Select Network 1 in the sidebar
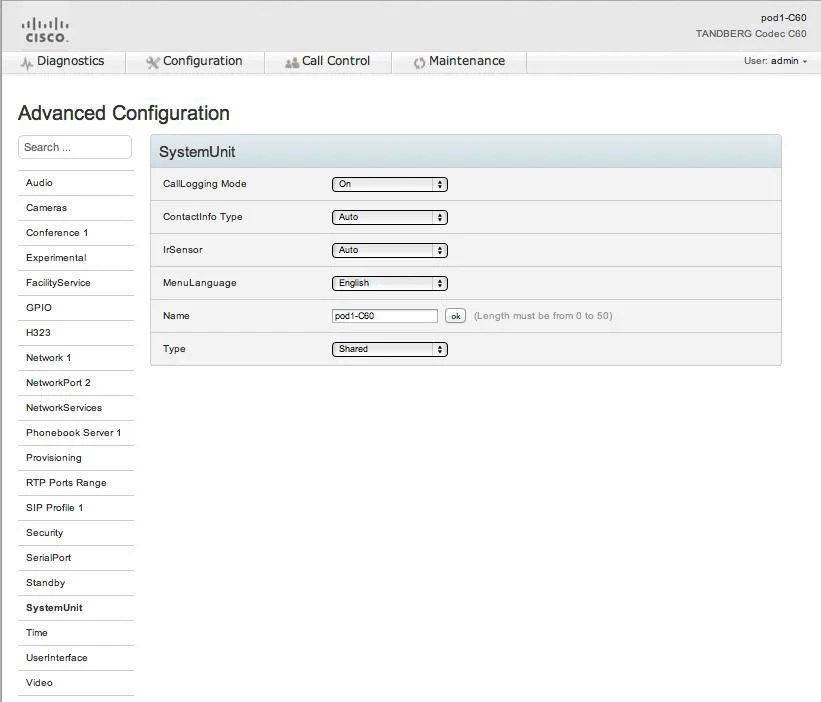This screenshot has width=821, height=702. pos(76,358)
